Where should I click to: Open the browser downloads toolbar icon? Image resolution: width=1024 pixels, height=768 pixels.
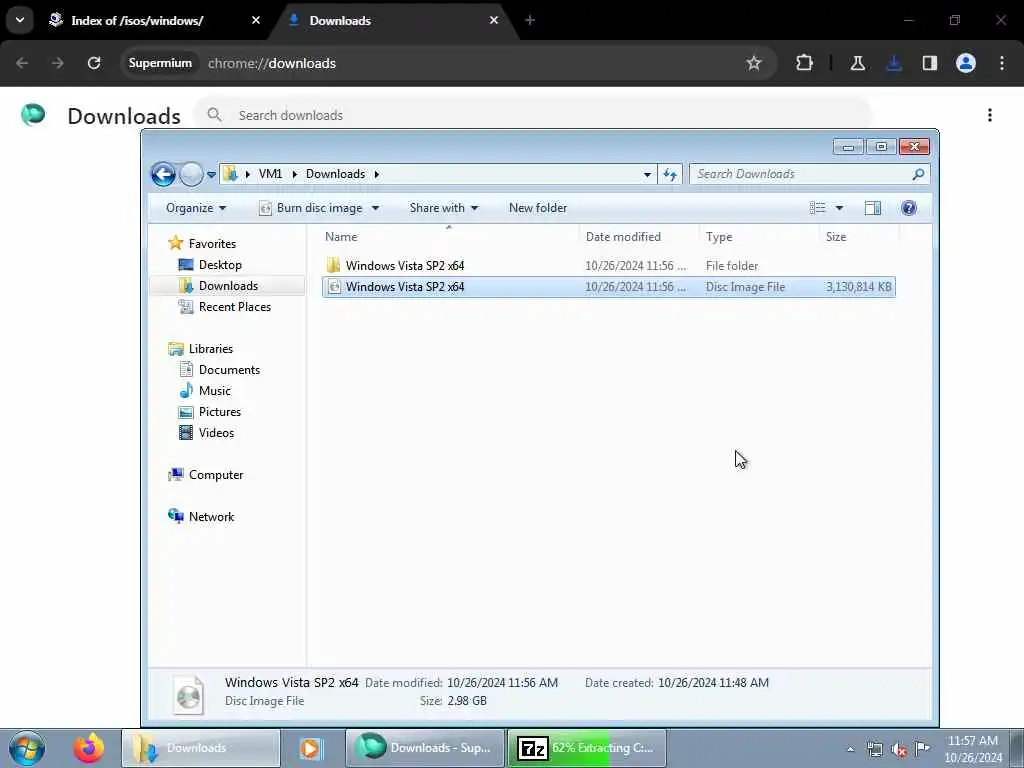(894, 63)
